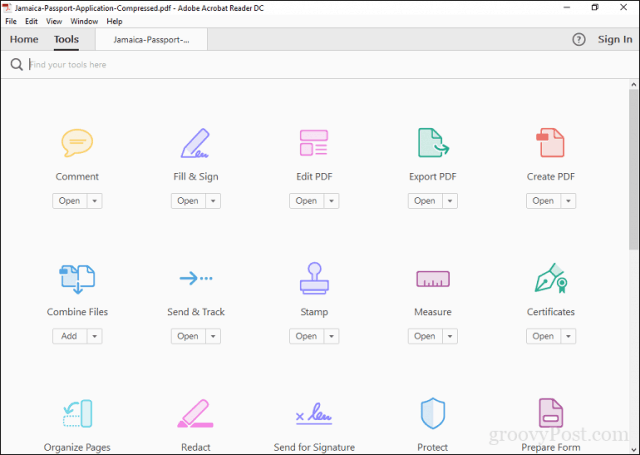
Task: Expand the Certificates dropdown arrow
Action: tap(568, 336)
